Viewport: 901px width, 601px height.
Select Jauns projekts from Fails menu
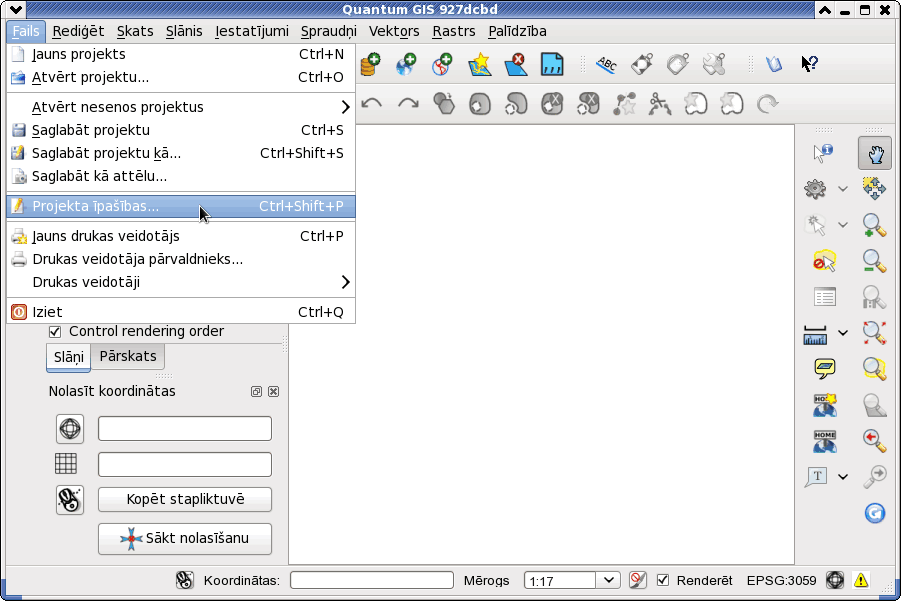tap(181, 54)
